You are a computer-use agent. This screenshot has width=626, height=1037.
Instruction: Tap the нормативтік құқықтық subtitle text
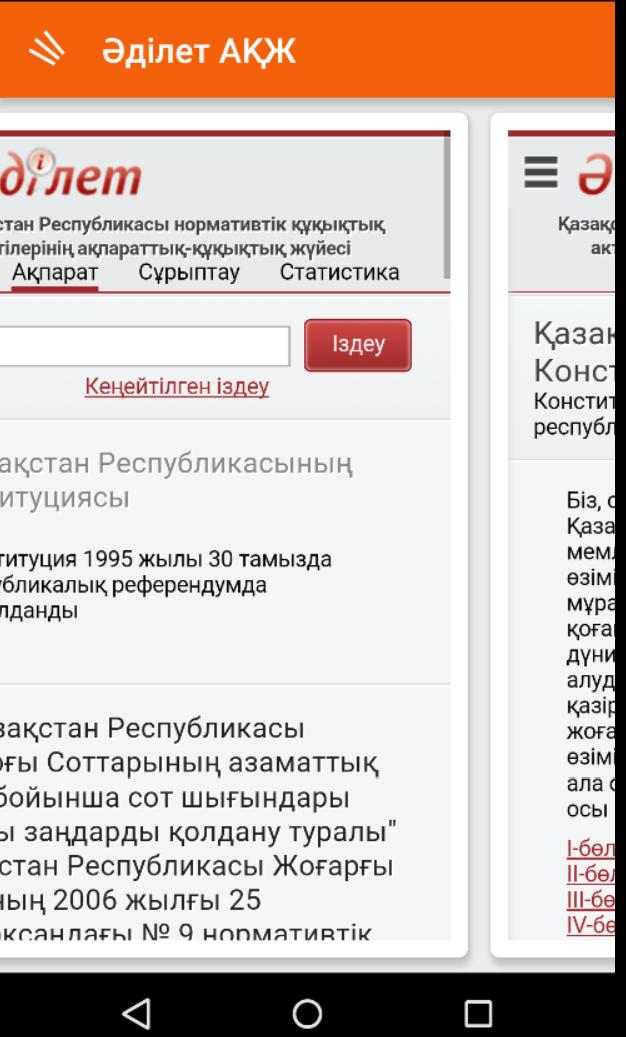tap(192, 236)
